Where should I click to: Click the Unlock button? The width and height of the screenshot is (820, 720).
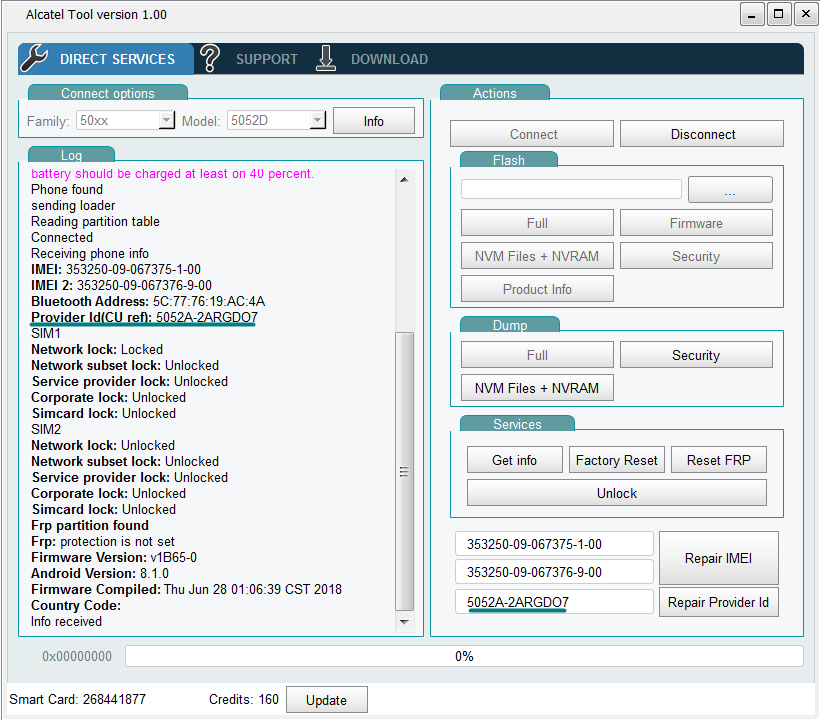[617, 493]
